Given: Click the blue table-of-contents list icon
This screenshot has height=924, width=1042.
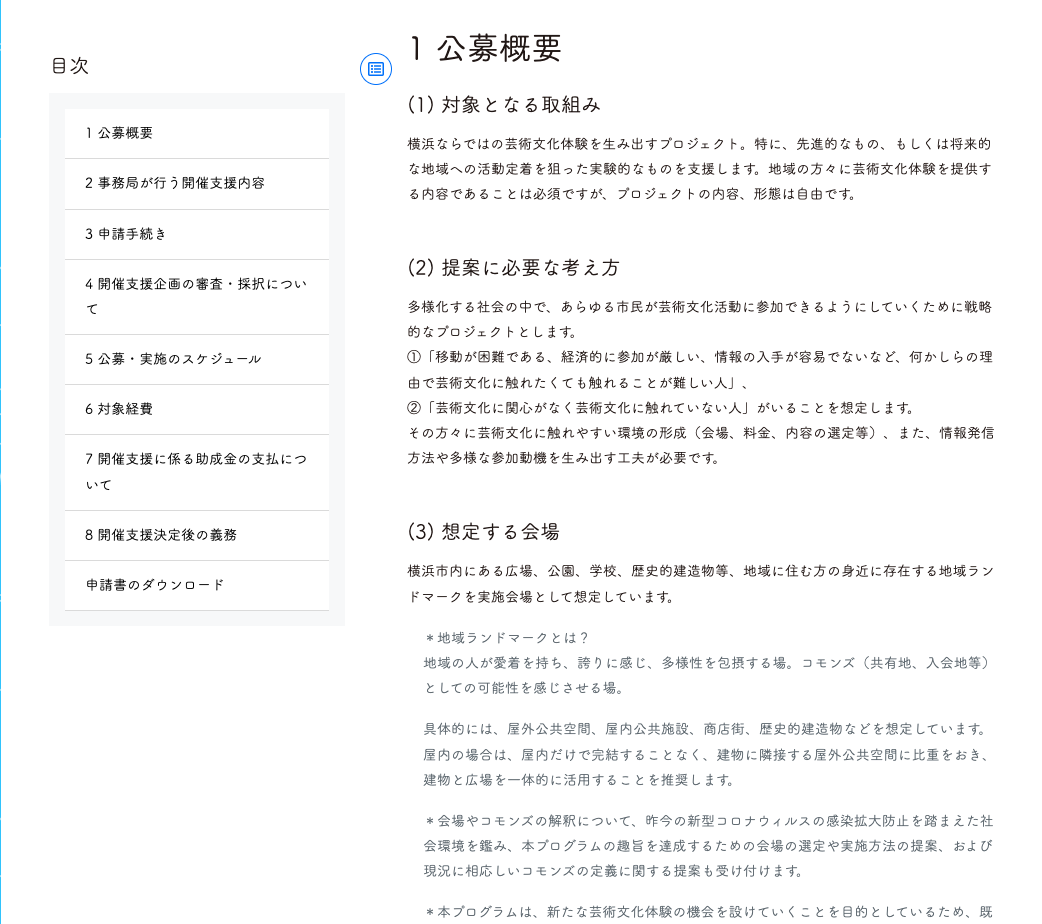Looking at the screenshot, I should click(x=376, y=68).
